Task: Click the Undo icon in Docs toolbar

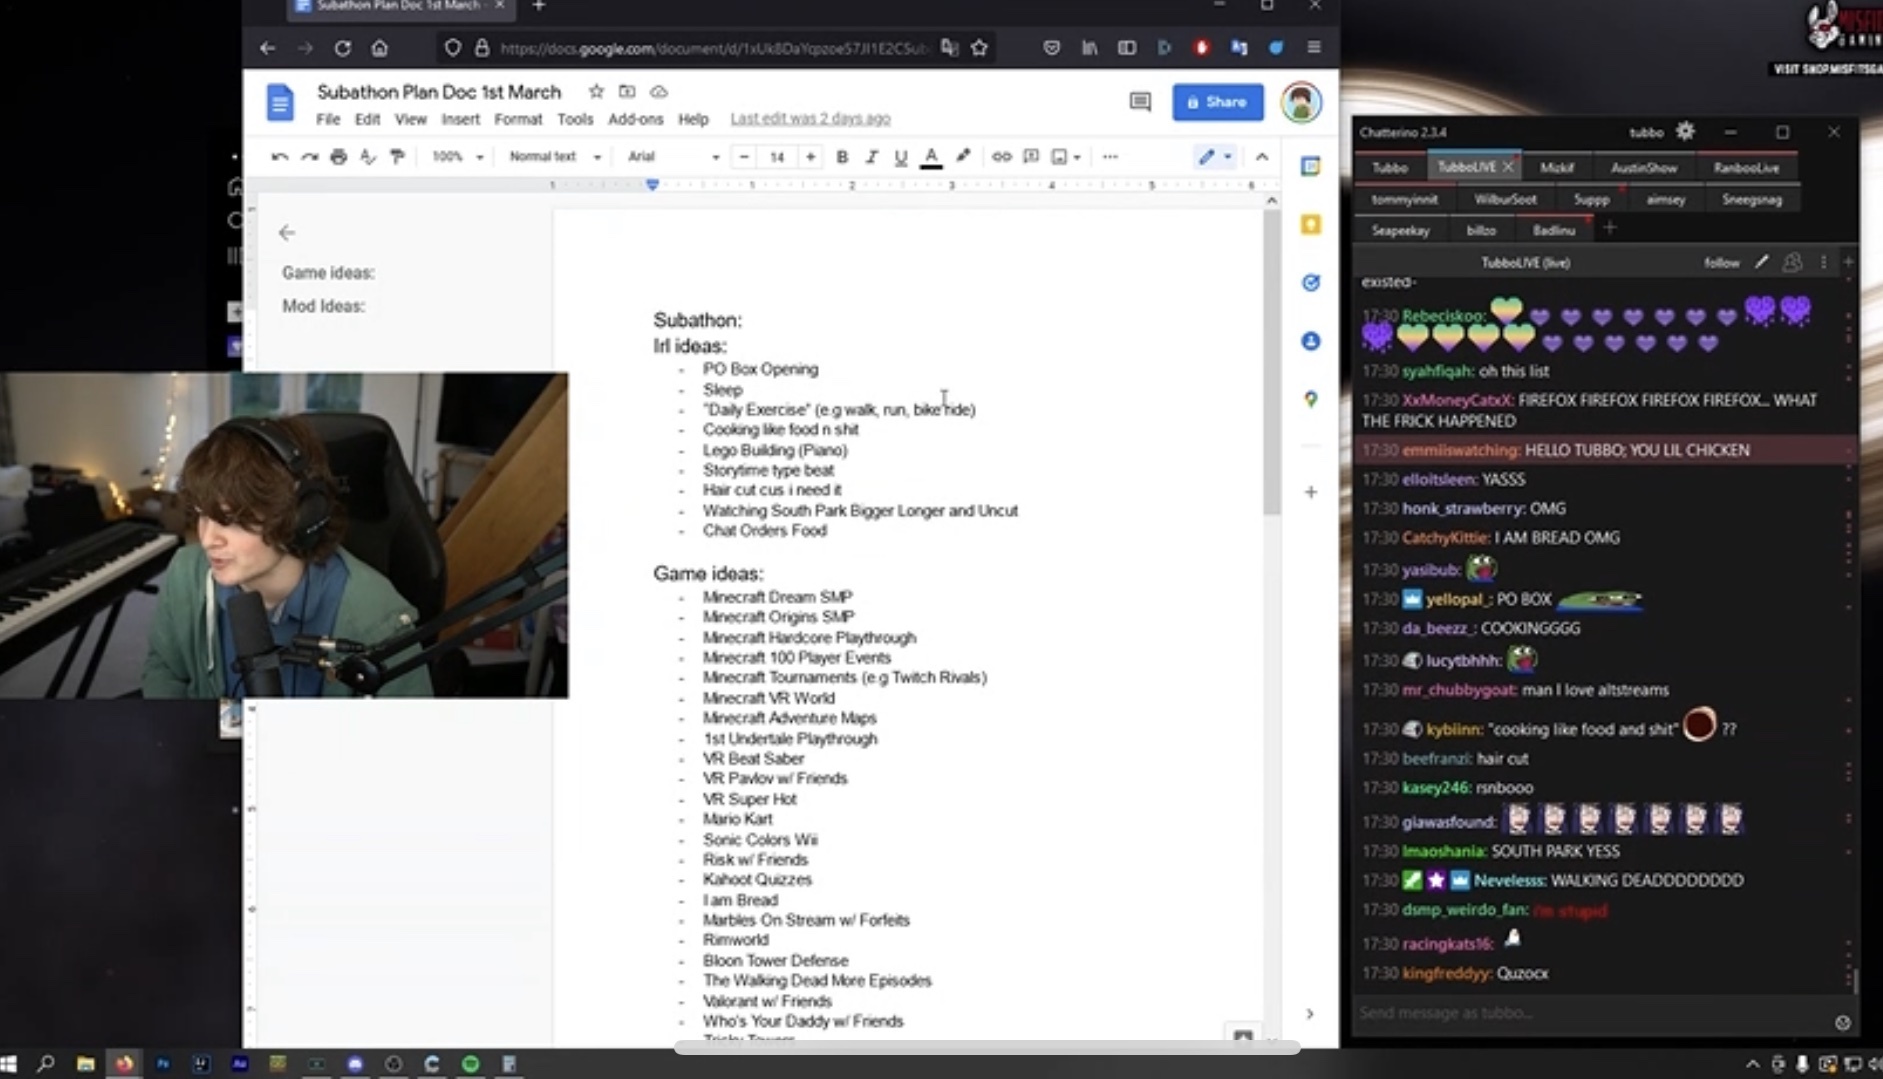Action: (280, 157)
